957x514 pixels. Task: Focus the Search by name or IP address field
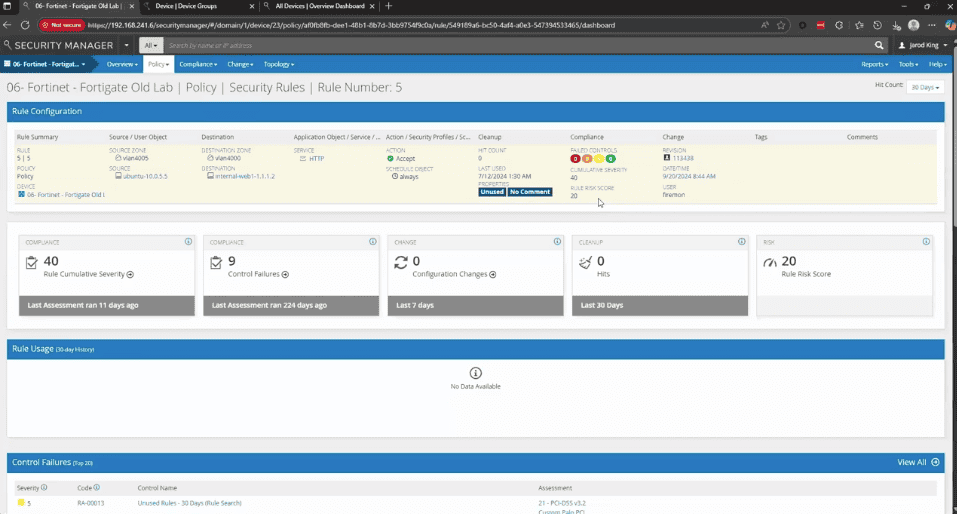click(518, 45)
